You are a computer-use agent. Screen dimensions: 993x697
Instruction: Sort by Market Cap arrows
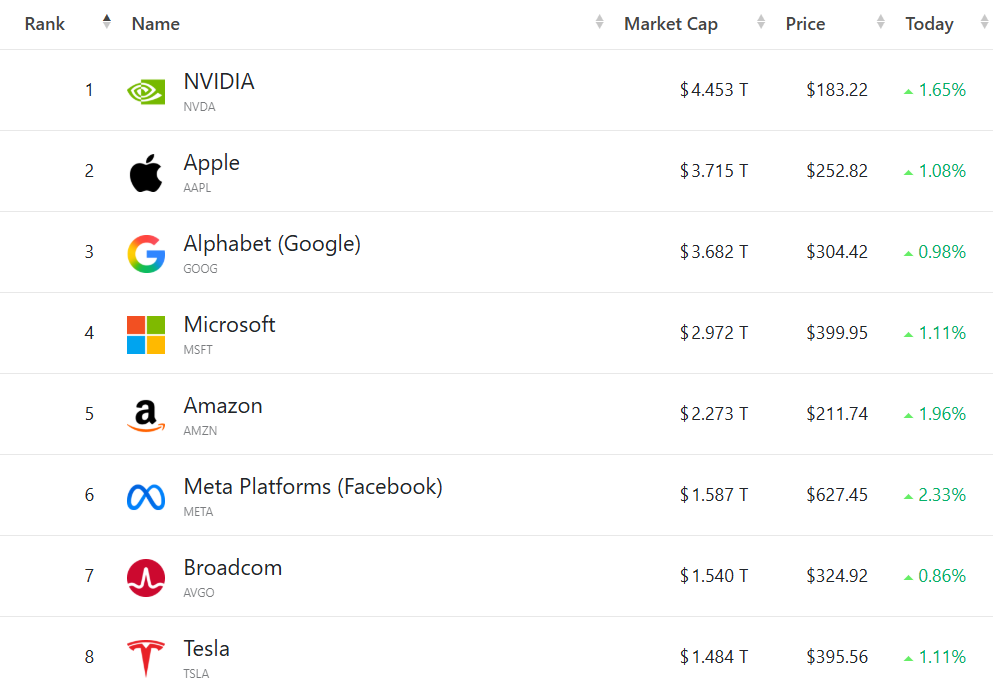coord(762,22)
